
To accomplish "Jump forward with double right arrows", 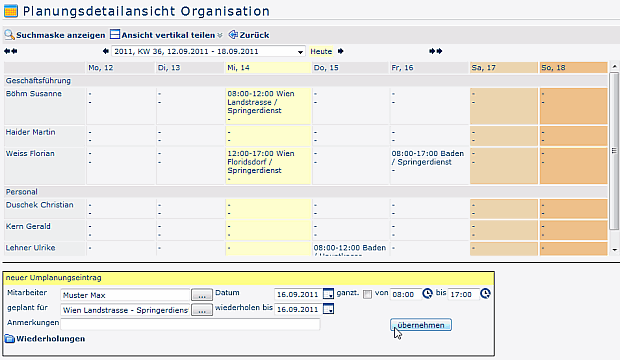I will point(436,51).
